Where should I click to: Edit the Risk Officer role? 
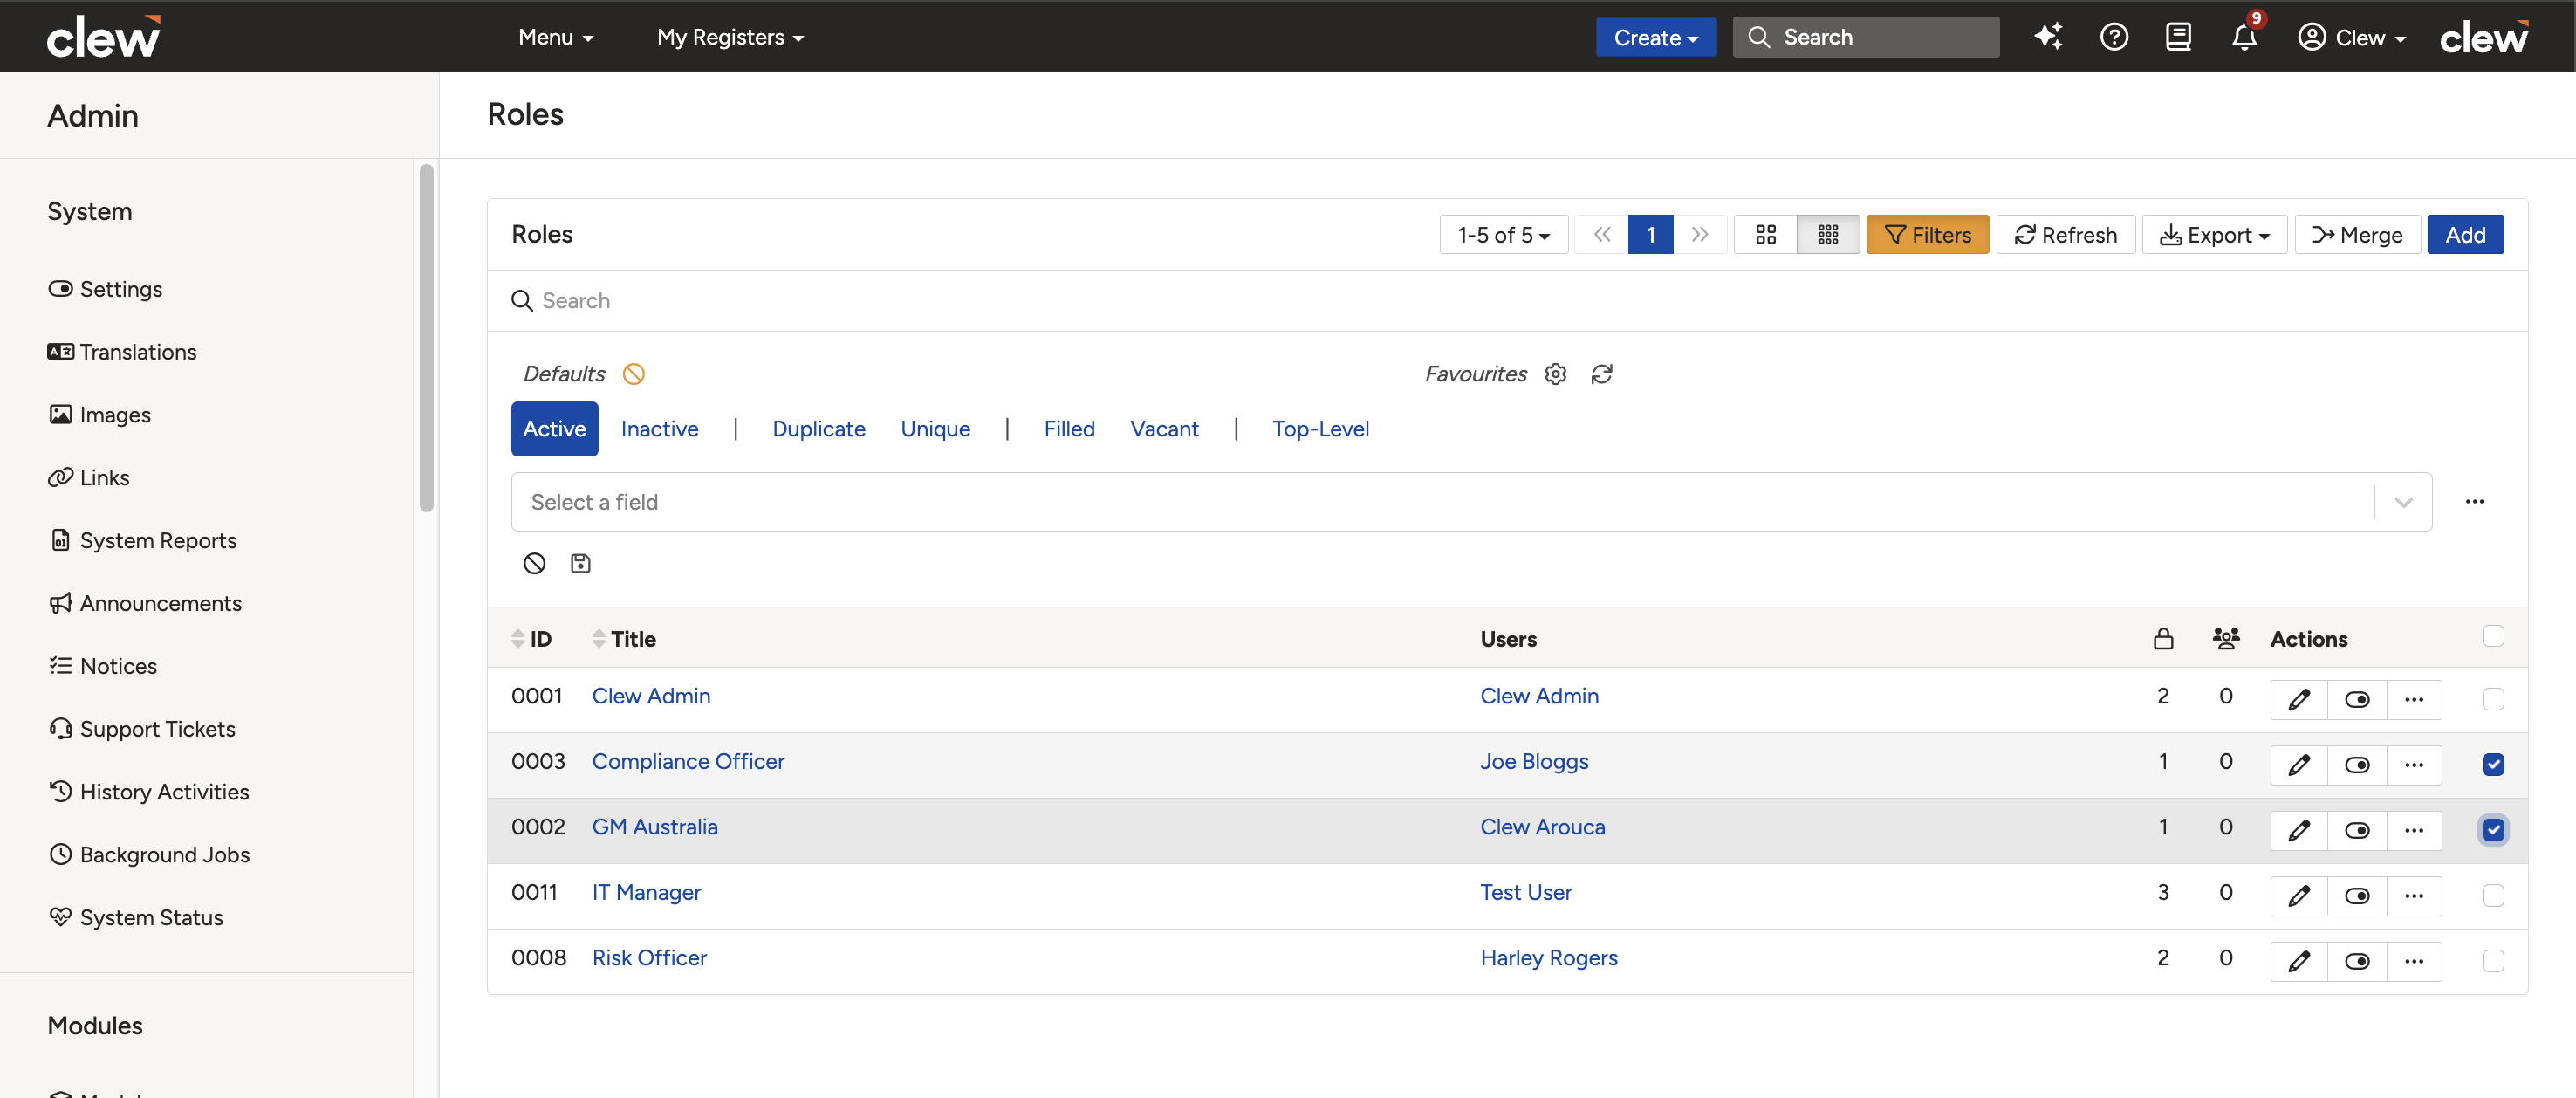tap(2298, 961)
